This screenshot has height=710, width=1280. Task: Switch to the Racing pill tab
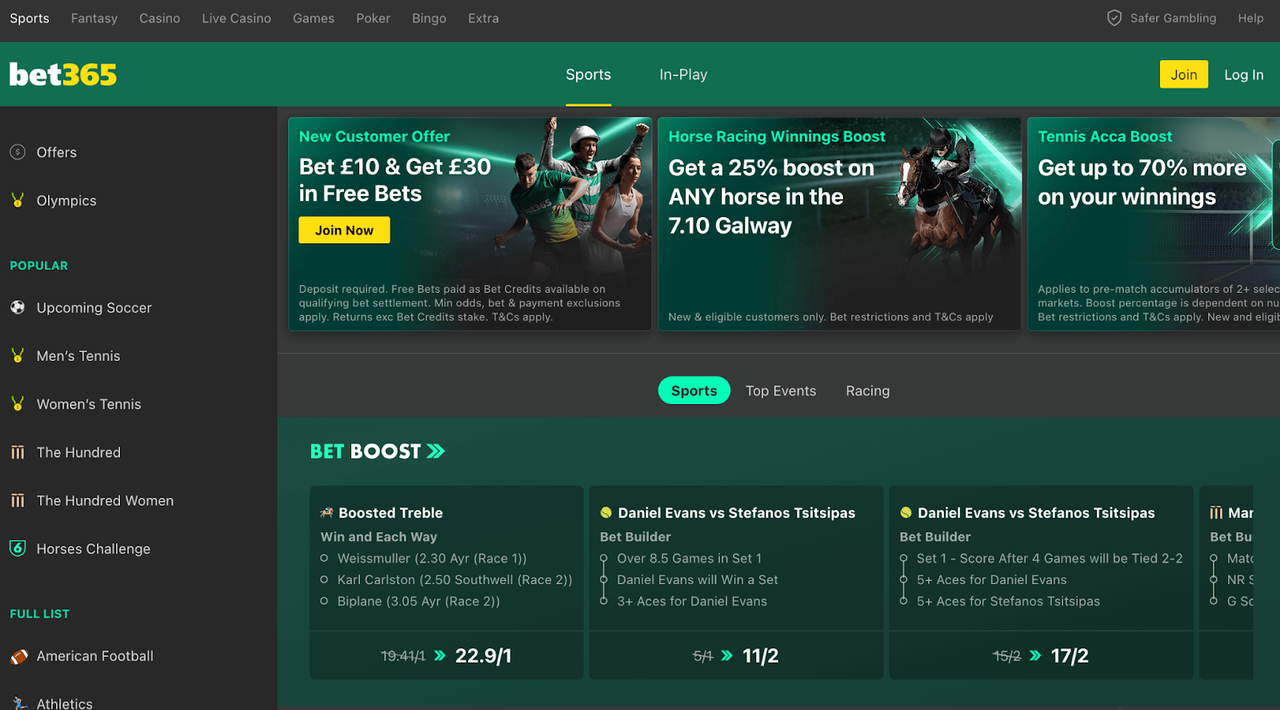868,391
